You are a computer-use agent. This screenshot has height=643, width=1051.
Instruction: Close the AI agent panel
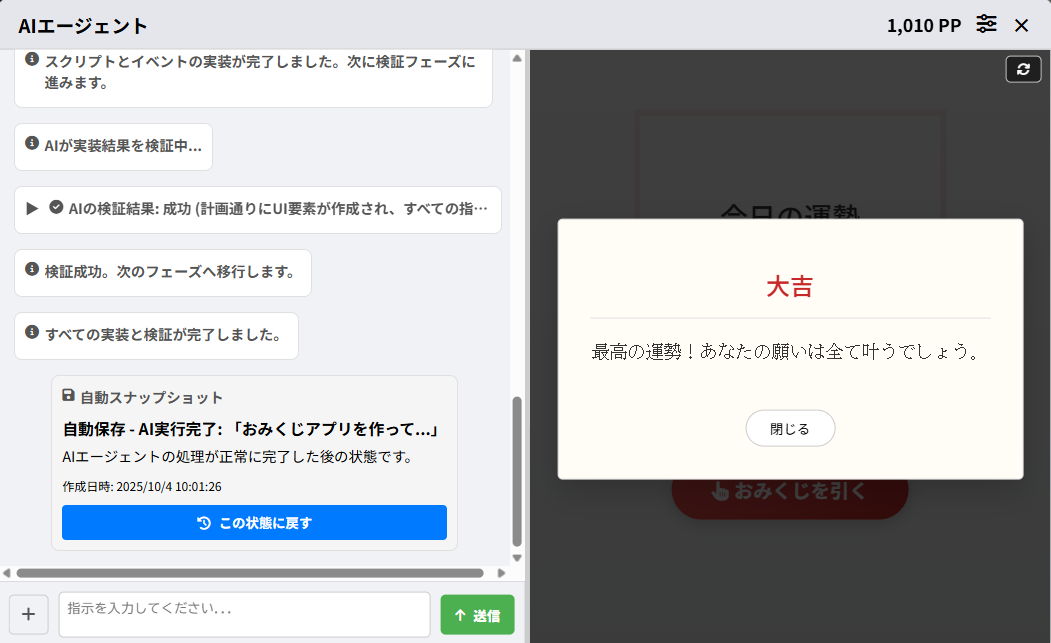[x=1021, y=25]
